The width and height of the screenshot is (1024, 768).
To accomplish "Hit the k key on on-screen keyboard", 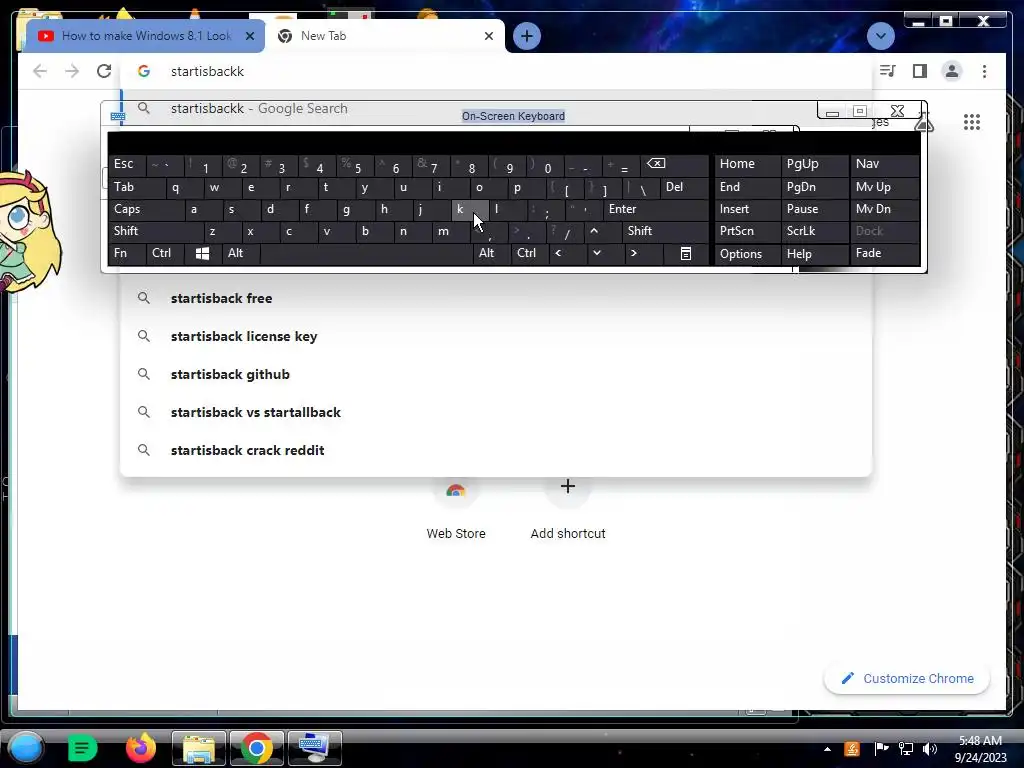I will pyautogui.click(x=470, y=209).
